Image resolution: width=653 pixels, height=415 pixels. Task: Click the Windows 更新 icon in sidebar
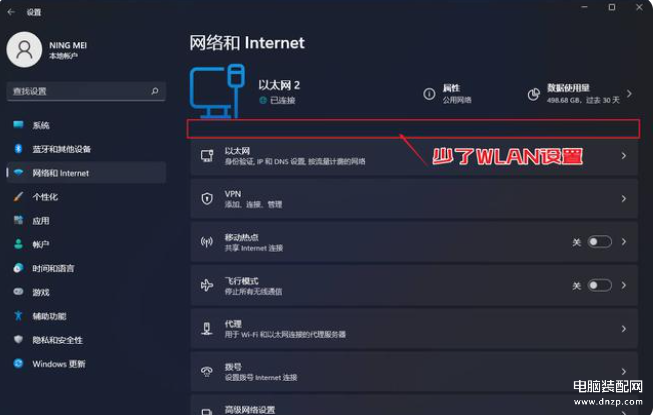tap(18, 363)
